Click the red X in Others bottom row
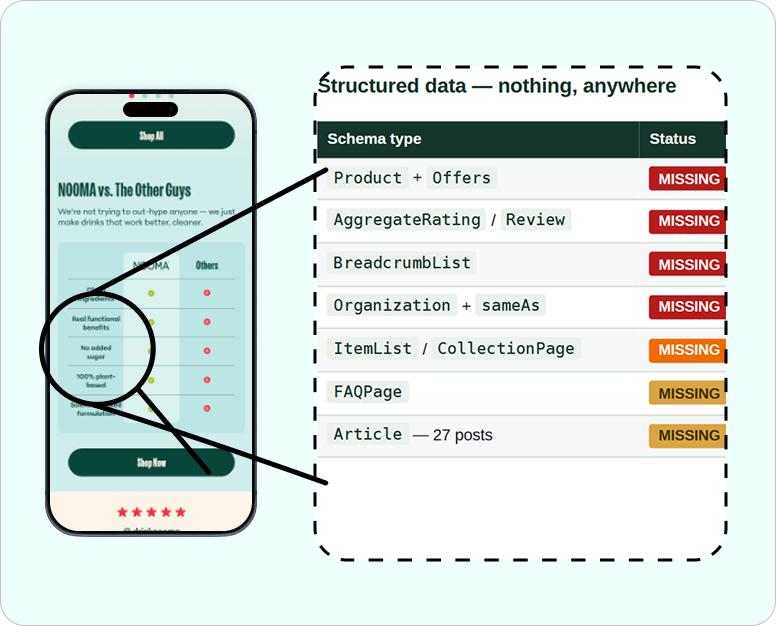Screen dimensions: 776x626 click(x=207, y=408)
